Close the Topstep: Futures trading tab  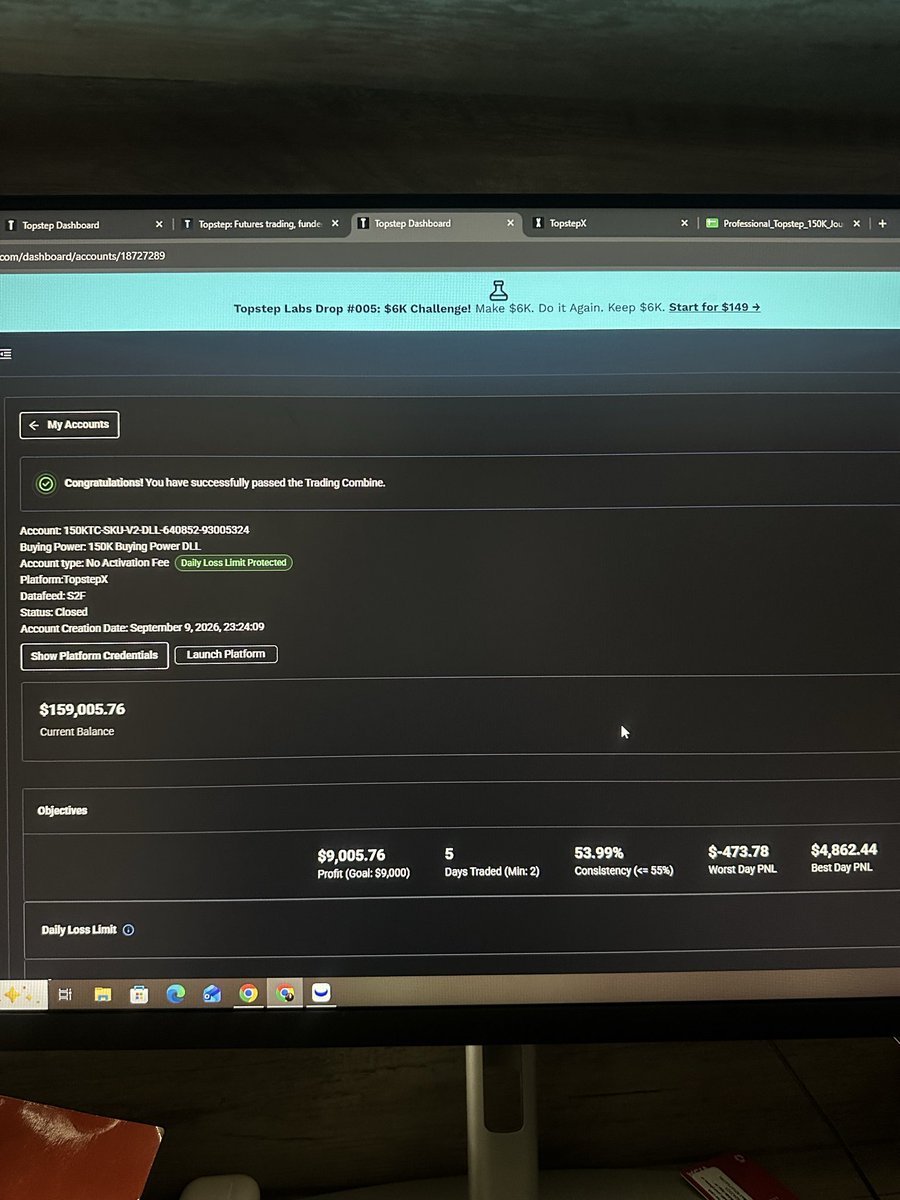pos(335,224)
